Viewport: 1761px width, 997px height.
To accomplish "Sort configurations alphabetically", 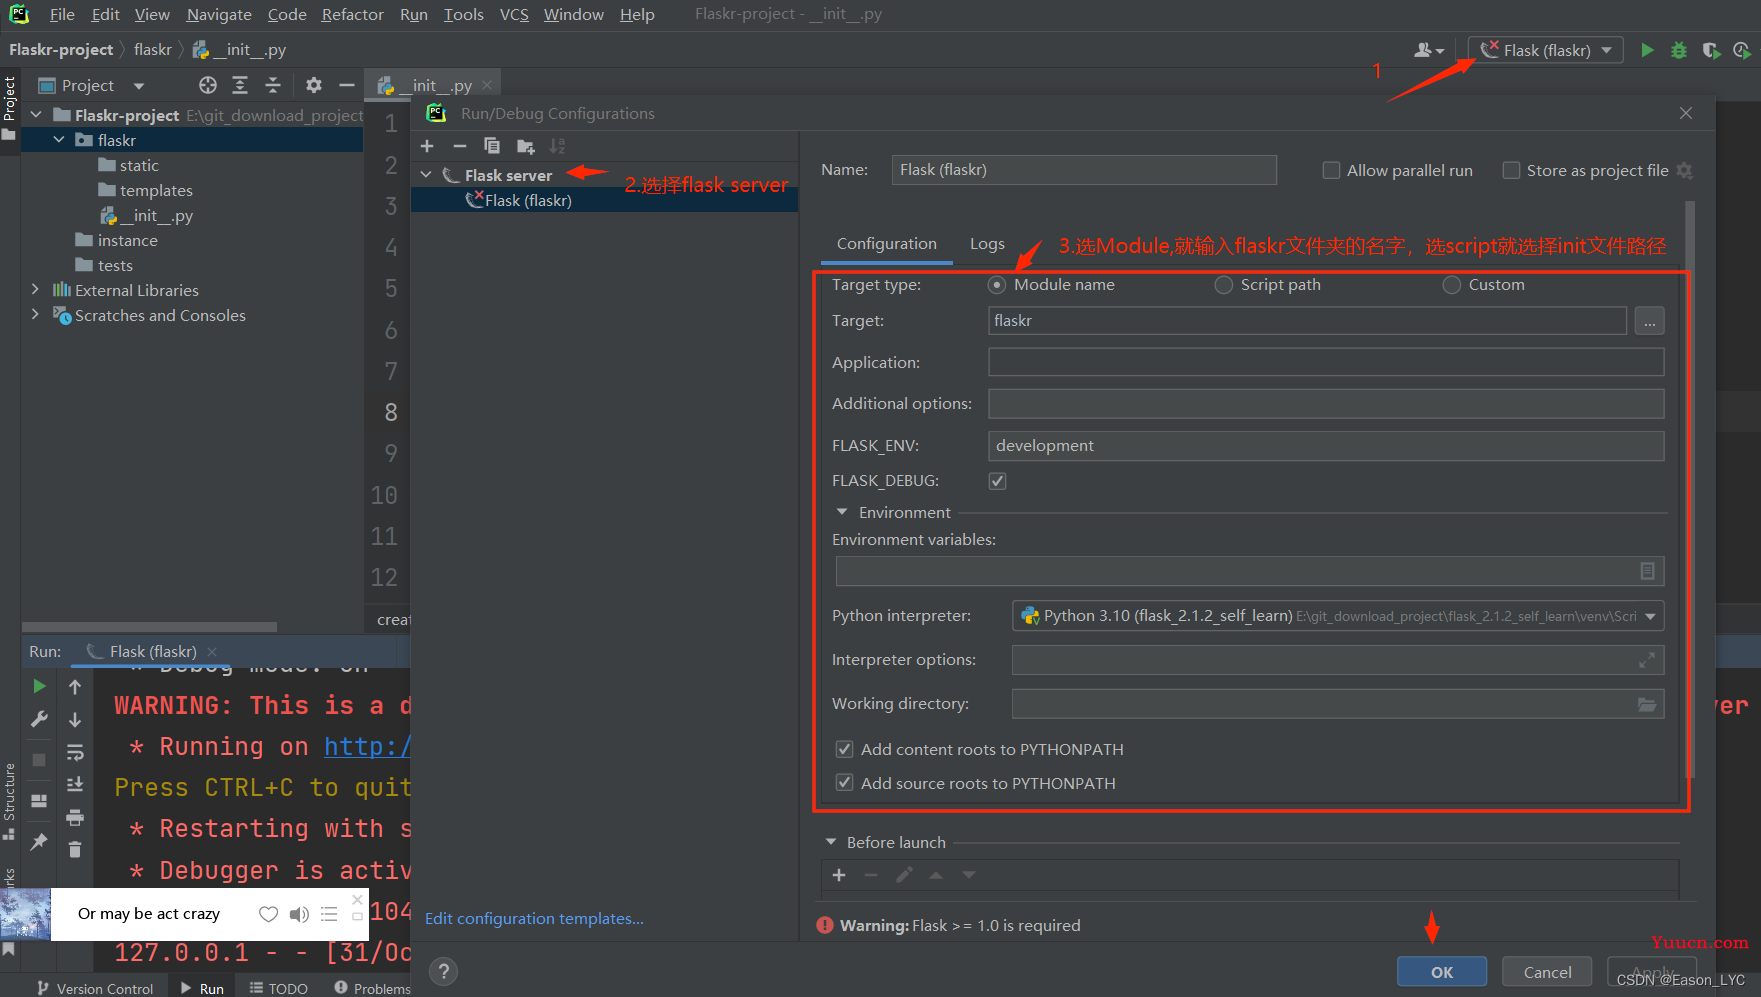I will (557, 146).
